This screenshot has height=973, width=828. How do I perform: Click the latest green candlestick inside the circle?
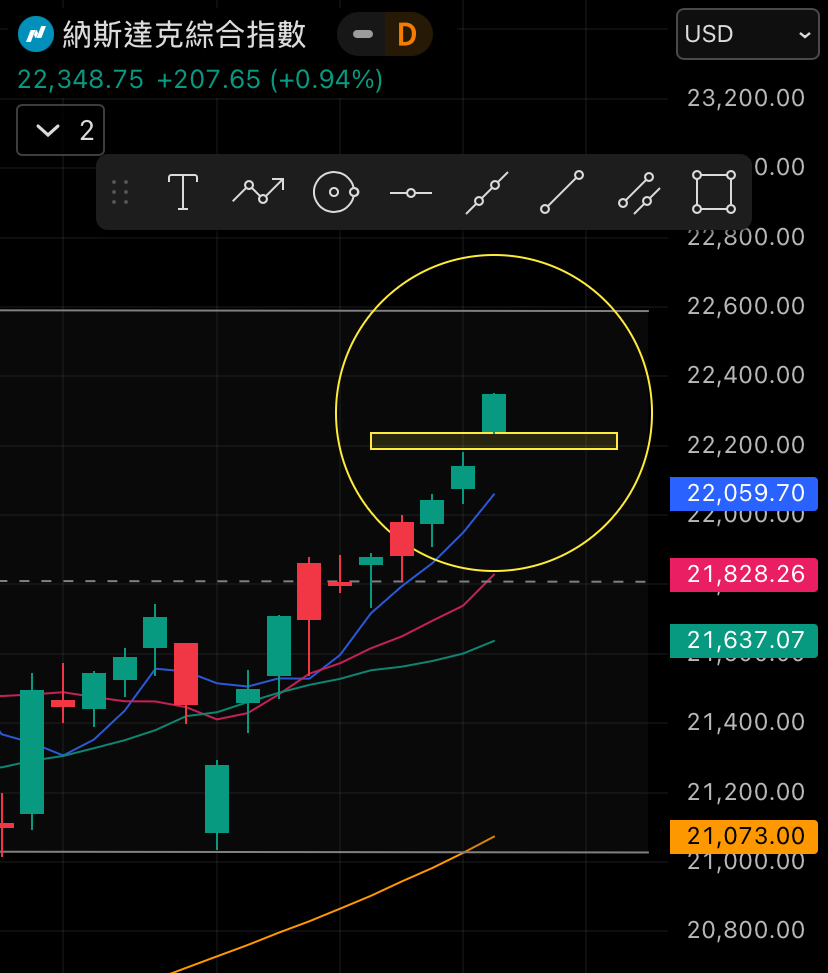coord(494,413)
